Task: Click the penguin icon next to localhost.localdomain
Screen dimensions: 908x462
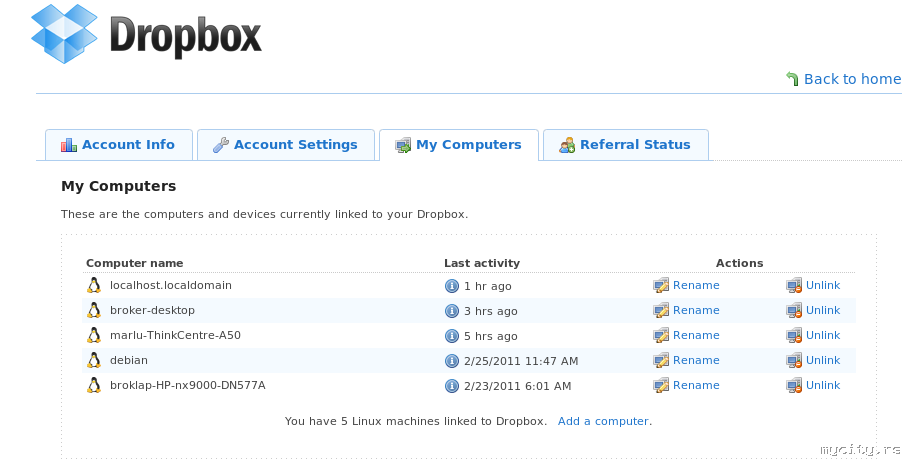Action: coord(94,285)
